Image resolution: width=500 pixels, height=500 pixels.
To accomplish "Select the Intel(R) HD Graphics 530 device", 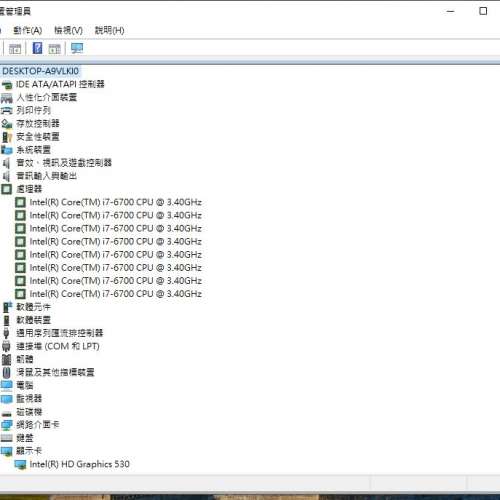I will [79, 464].
